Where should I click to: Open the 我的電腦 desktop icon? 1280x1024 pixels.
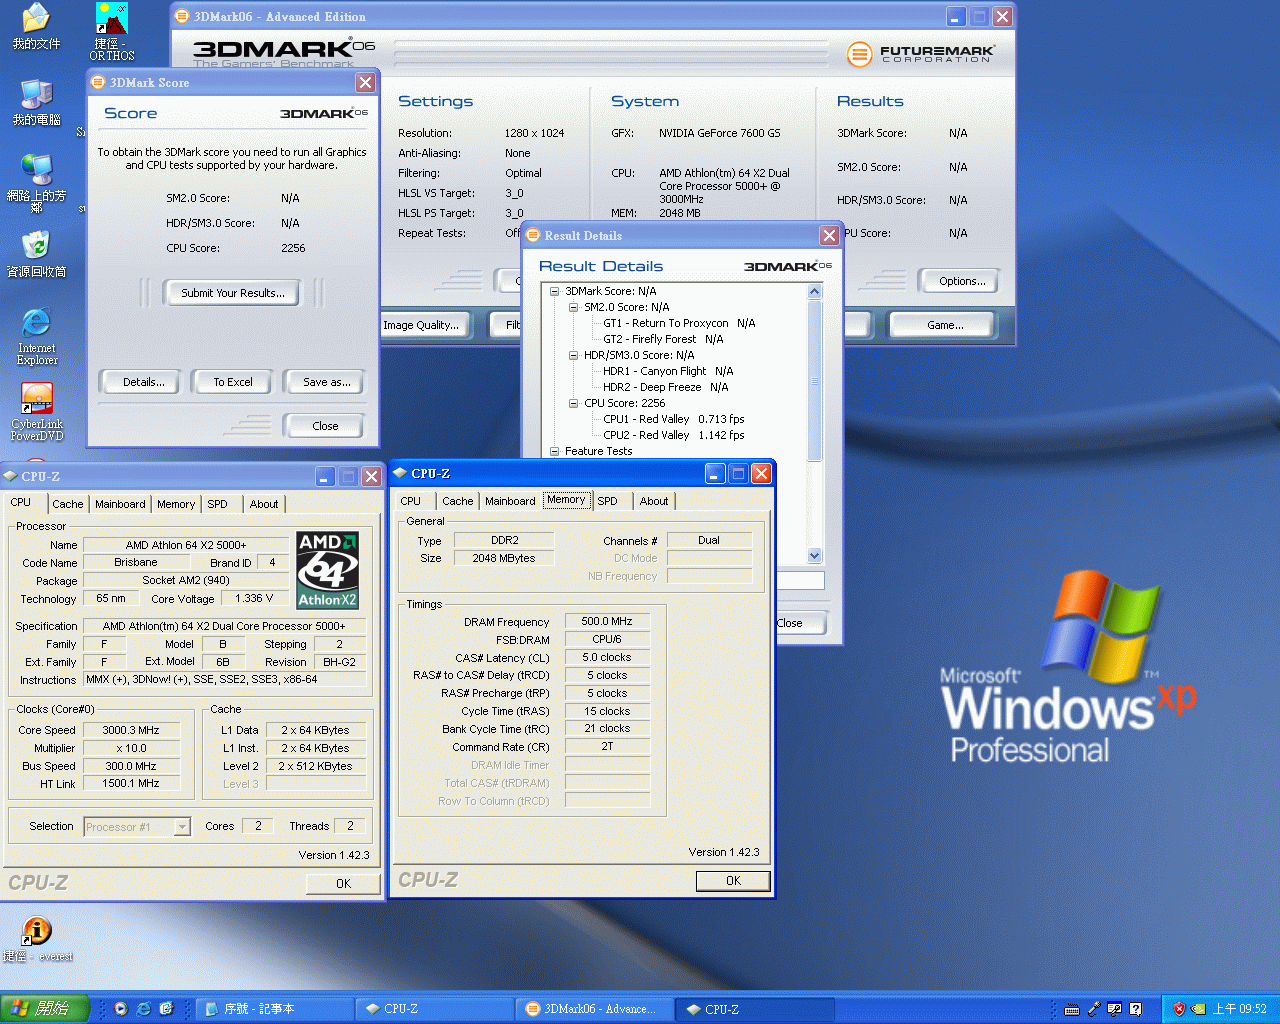pyautogui.click(x=36, y=102)
